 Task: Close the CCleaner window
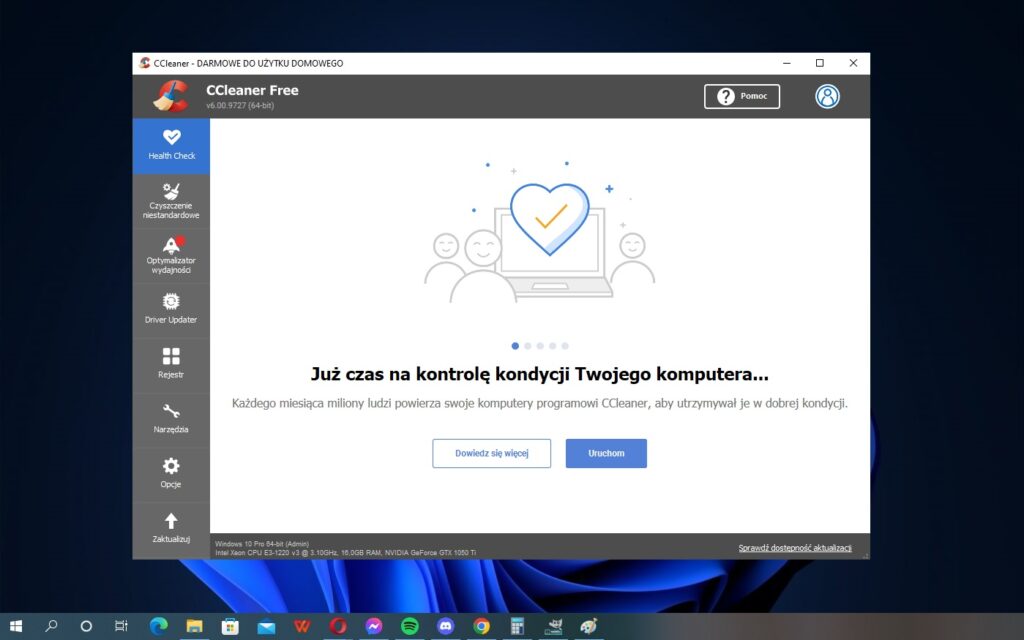point(853,63)
